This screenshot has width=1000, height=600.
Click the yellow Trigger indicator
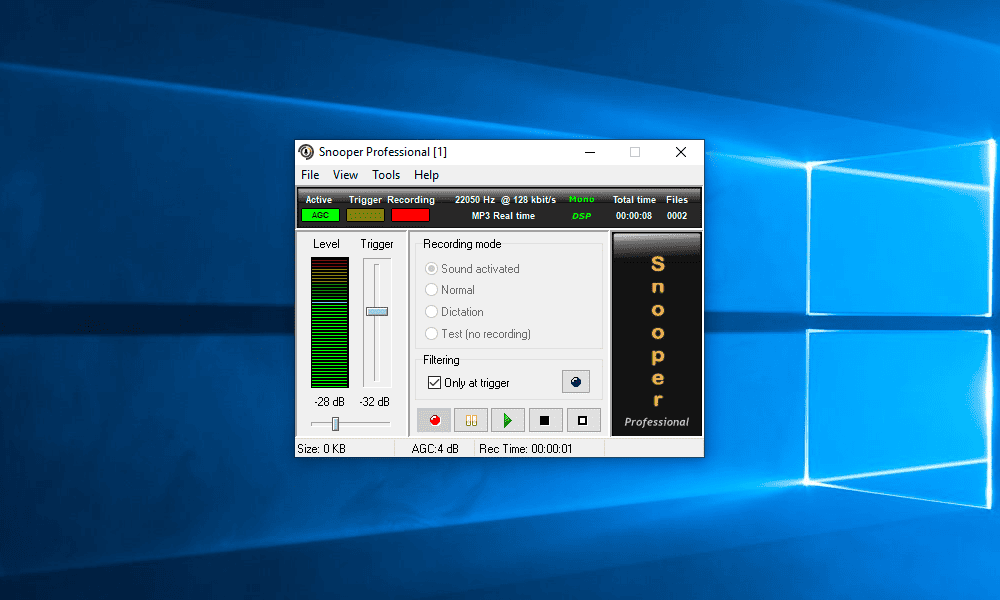(x=365, y=216)
